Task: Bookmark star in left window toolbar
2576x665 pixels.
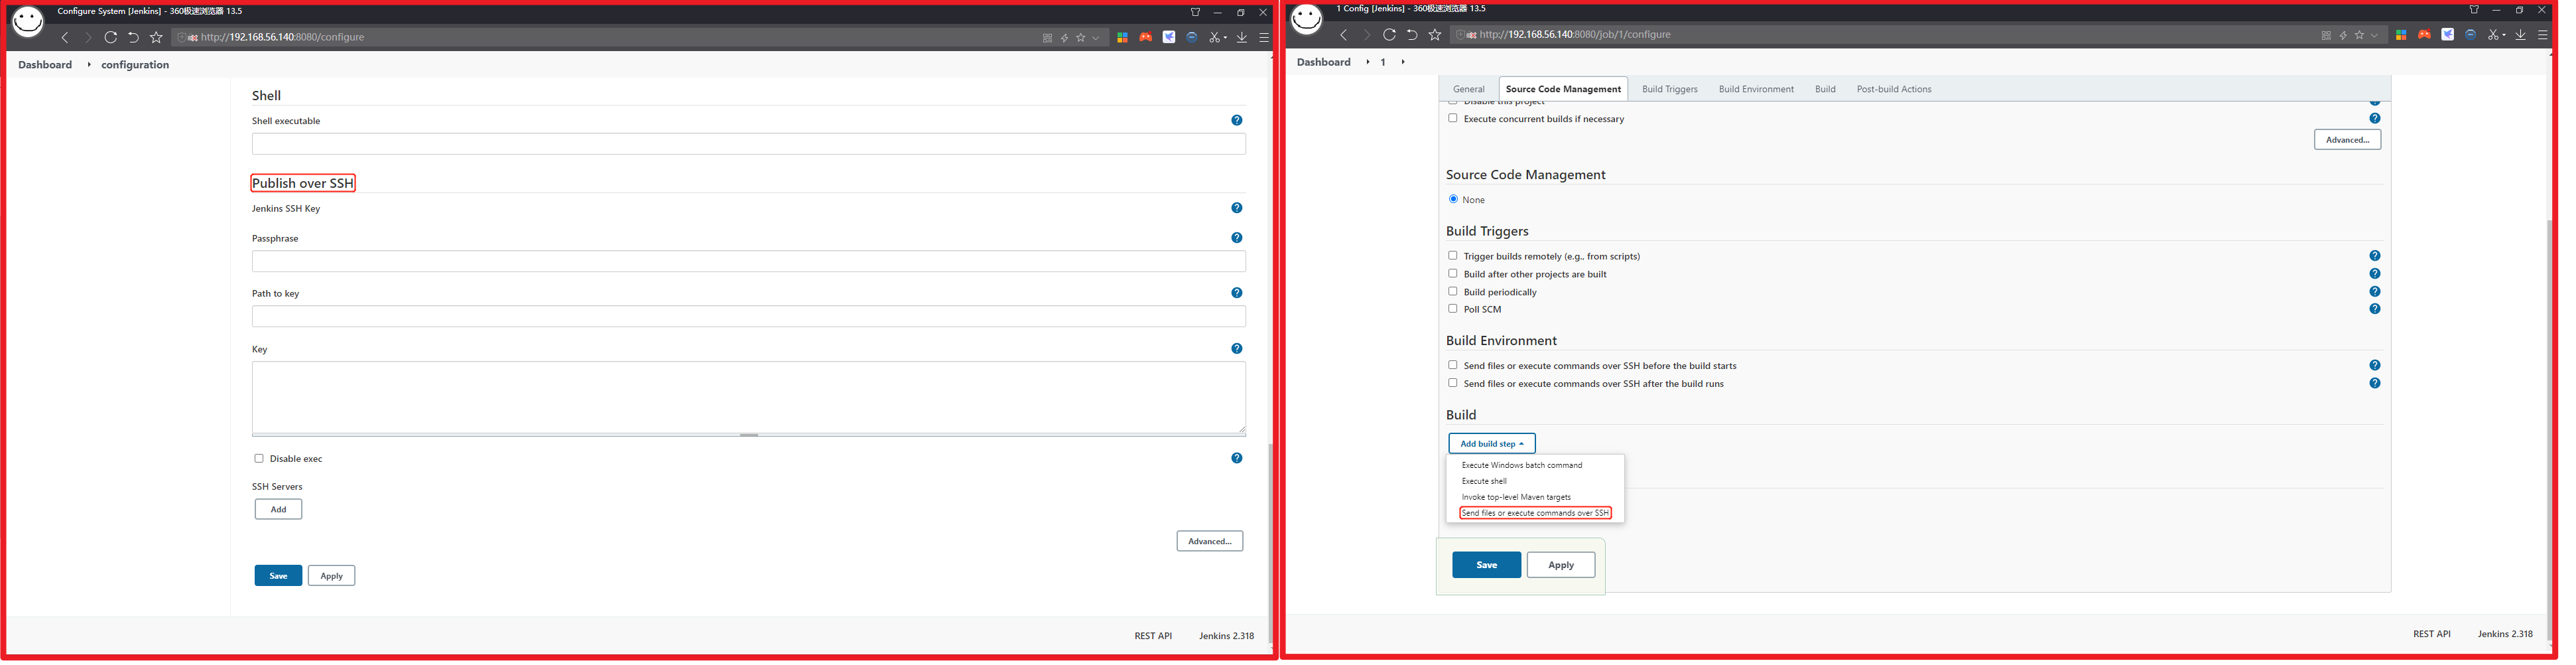Action: pos(156,37)
